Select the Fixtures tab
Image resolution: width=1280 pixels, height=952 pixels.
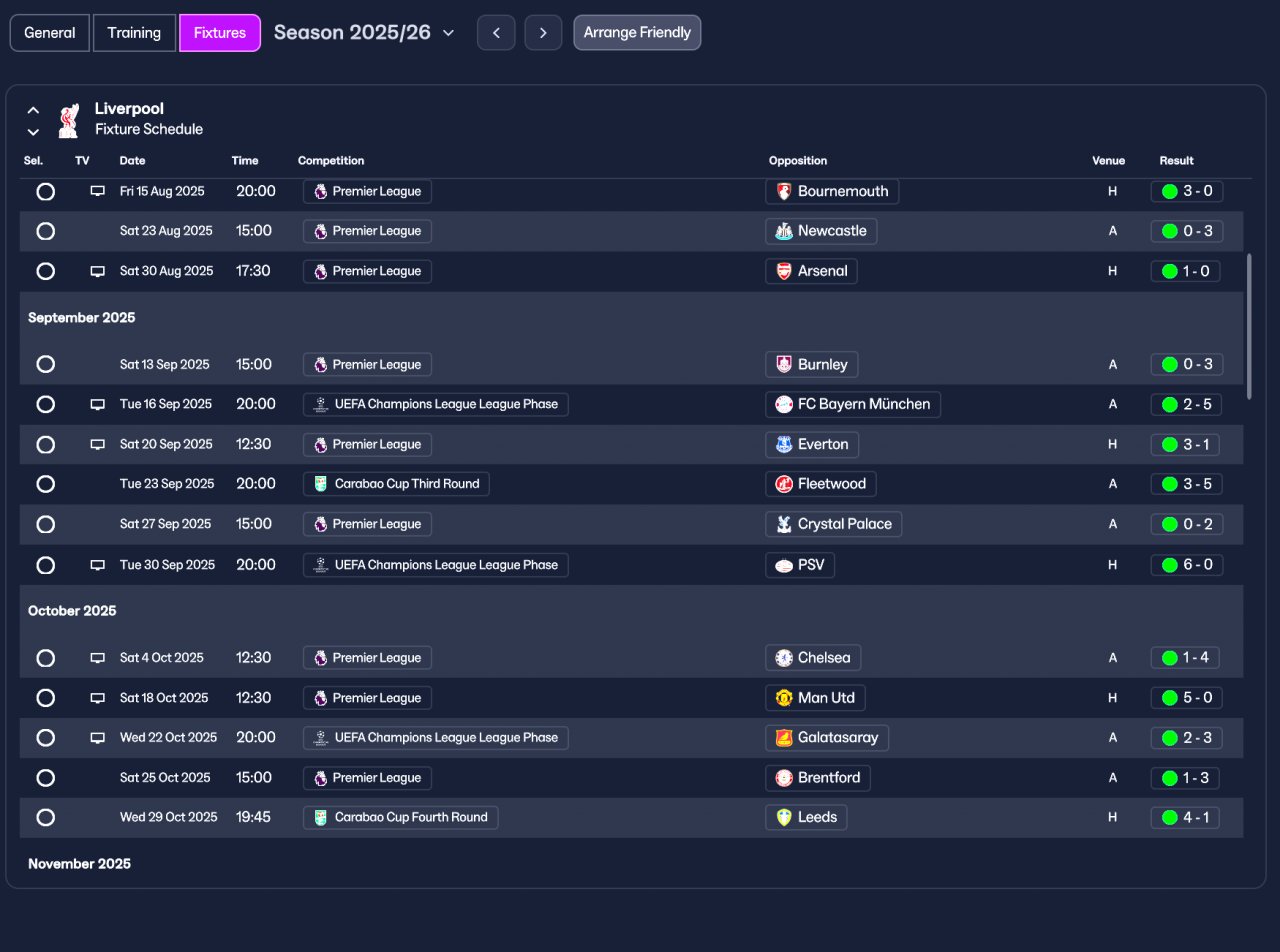220,33
